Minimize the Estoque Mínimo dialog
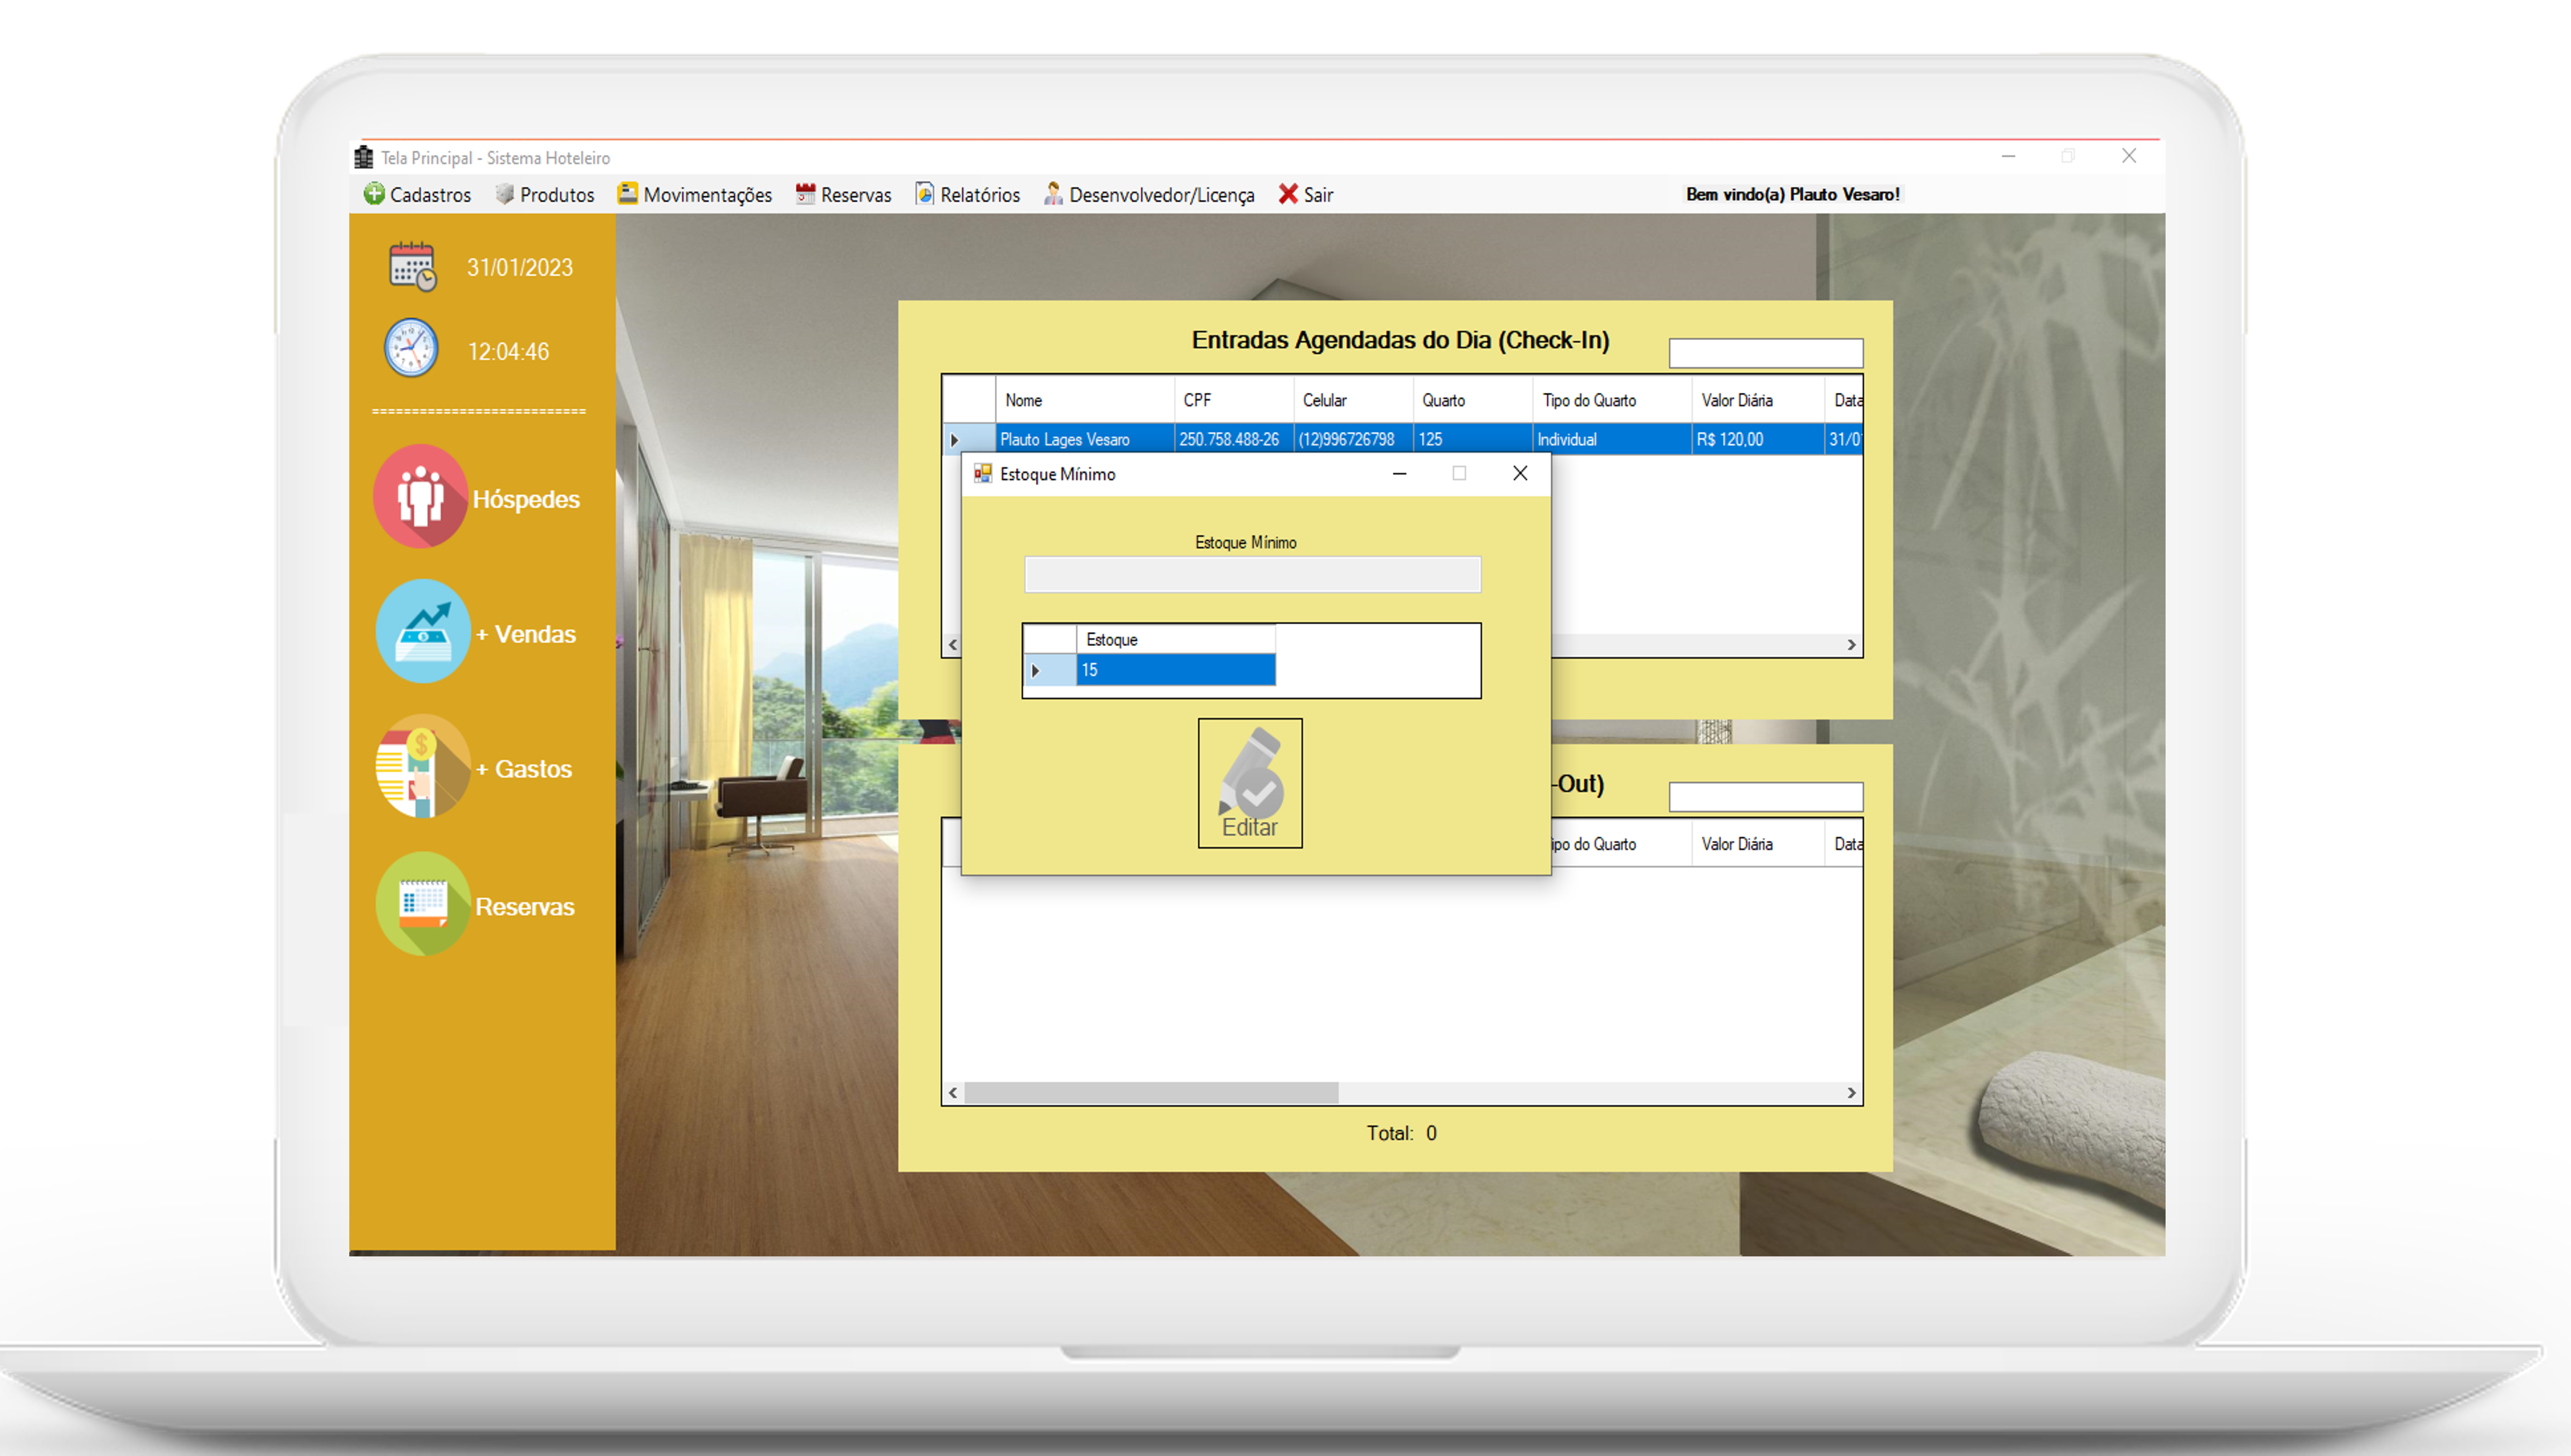The height and width of the screenshot is (1456, 2571). [1400, 473]
